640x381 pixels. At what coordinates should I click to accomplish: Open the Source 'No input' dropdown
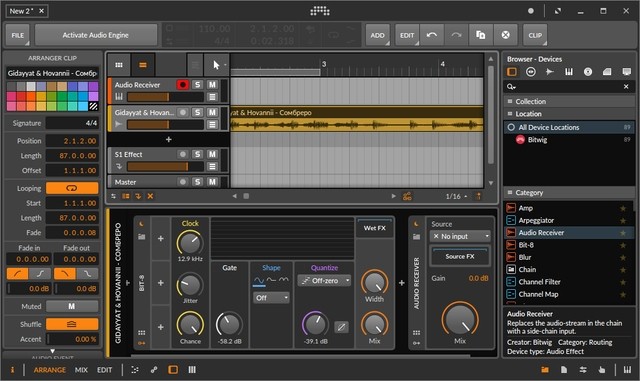(x=460, y=236)
